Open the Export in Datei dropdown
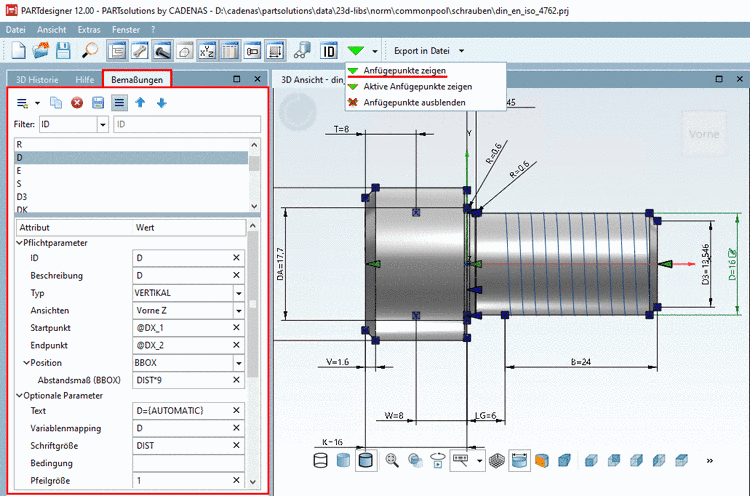The image size is (750, 496). pyautogui.click(x=461, y=50)
